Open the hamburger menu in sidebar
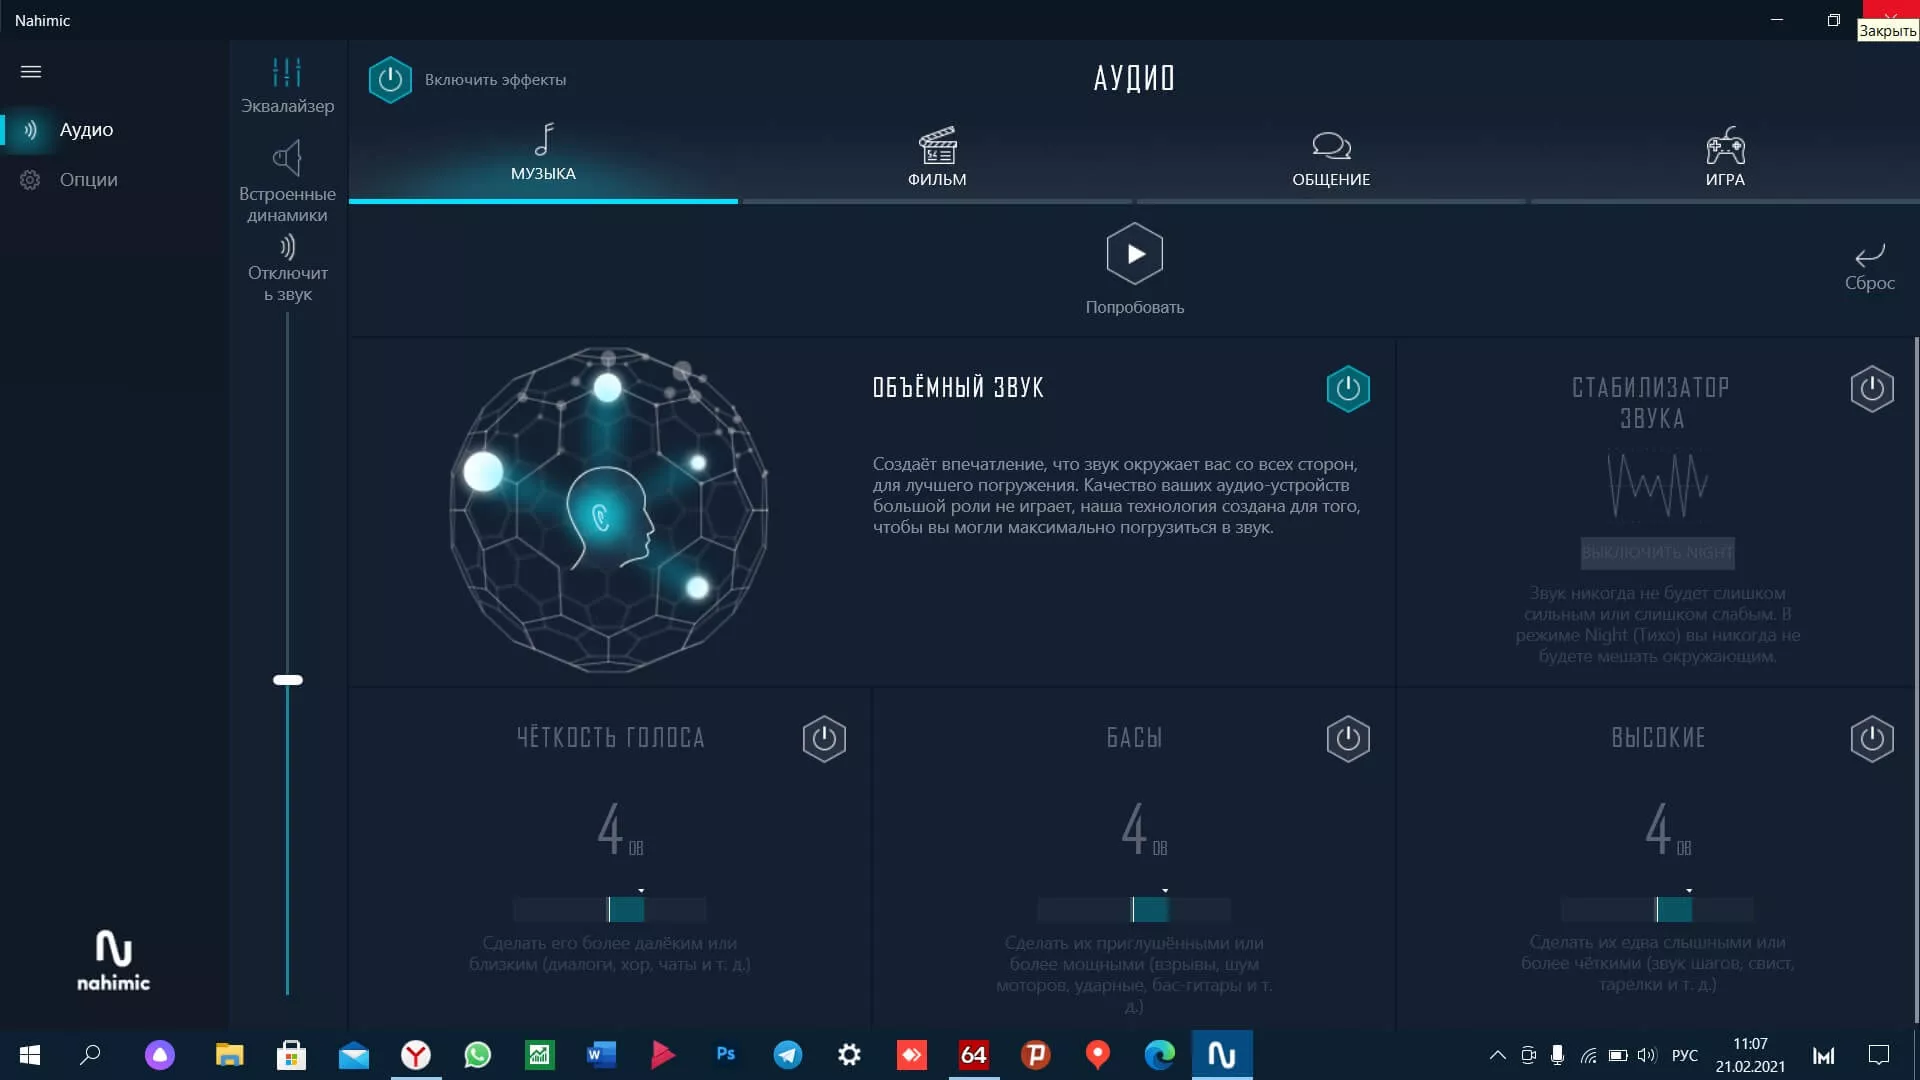The image size is (1920, 1080). [x=31, y=72]
